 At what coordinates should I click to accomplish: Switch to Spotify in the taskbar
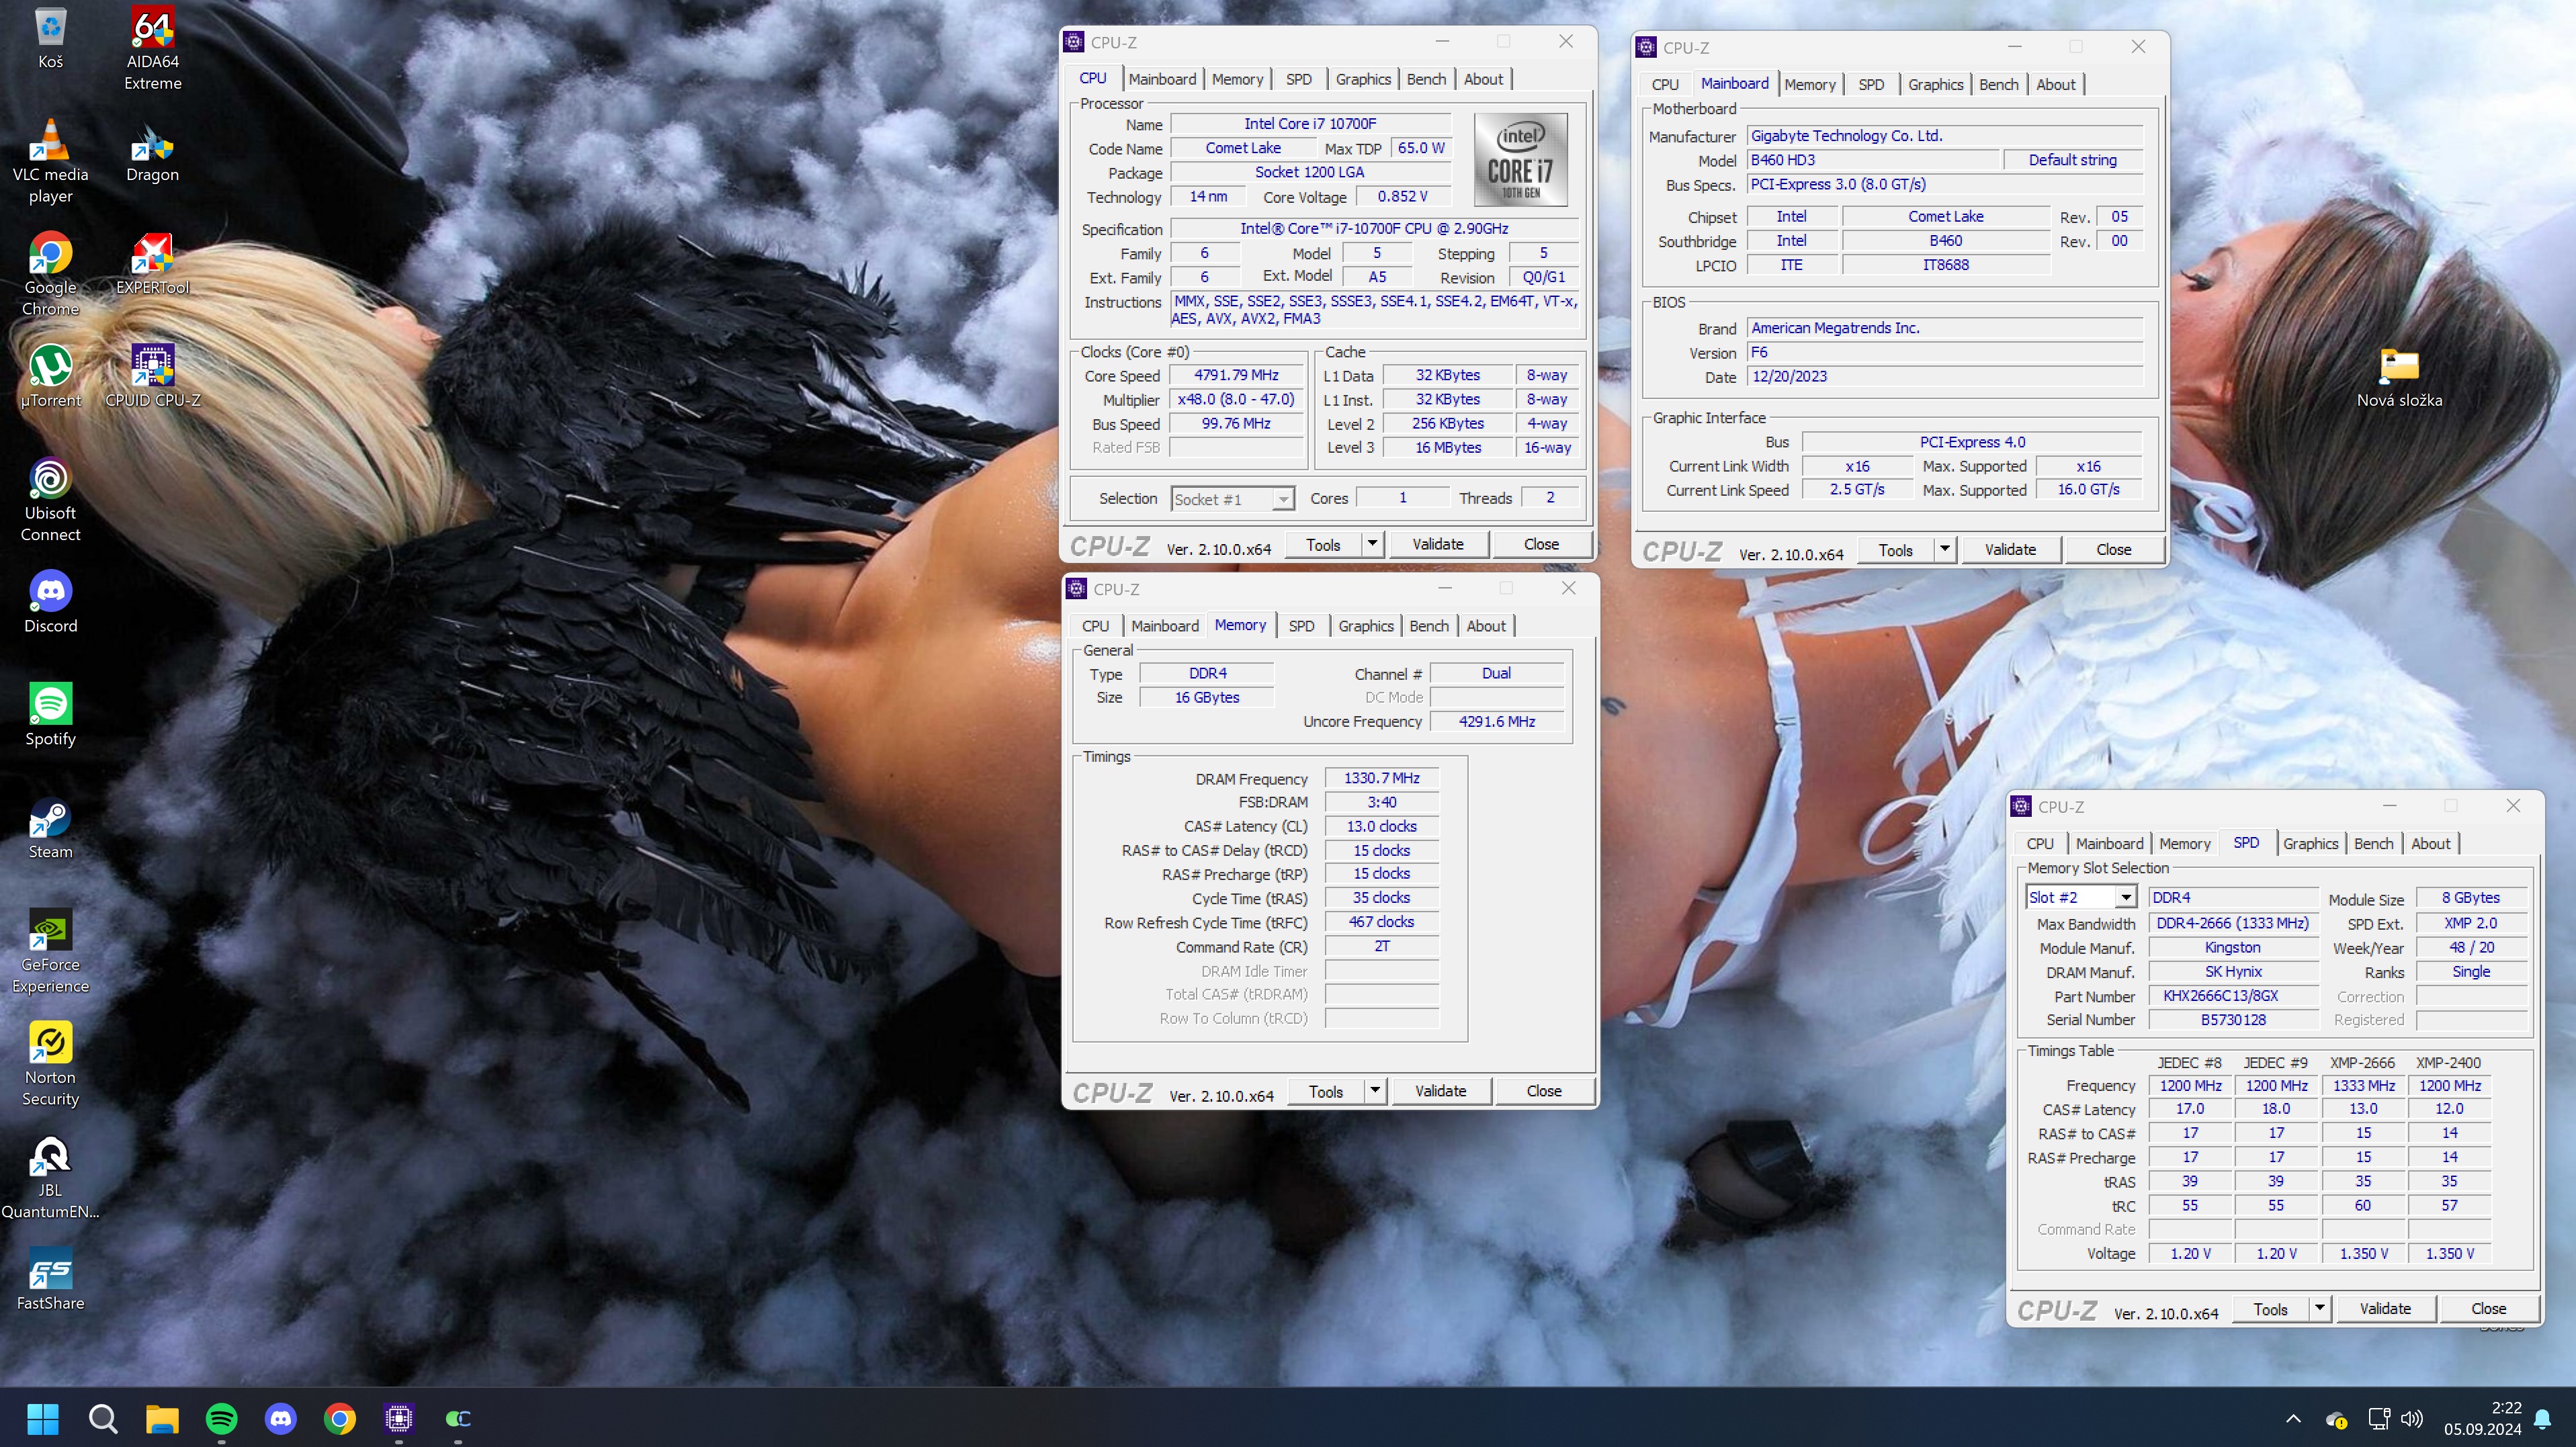click(221, 1418)
